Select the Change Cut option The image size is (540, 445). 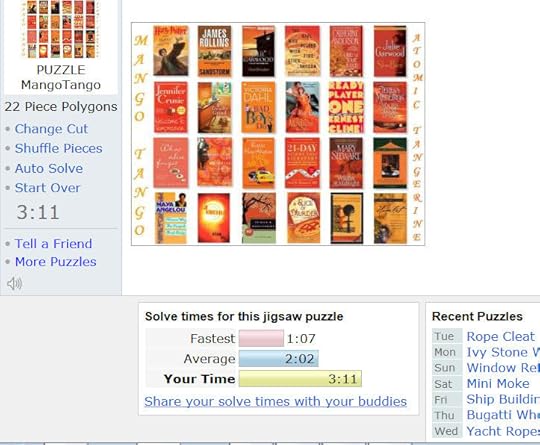coord(51,129)
